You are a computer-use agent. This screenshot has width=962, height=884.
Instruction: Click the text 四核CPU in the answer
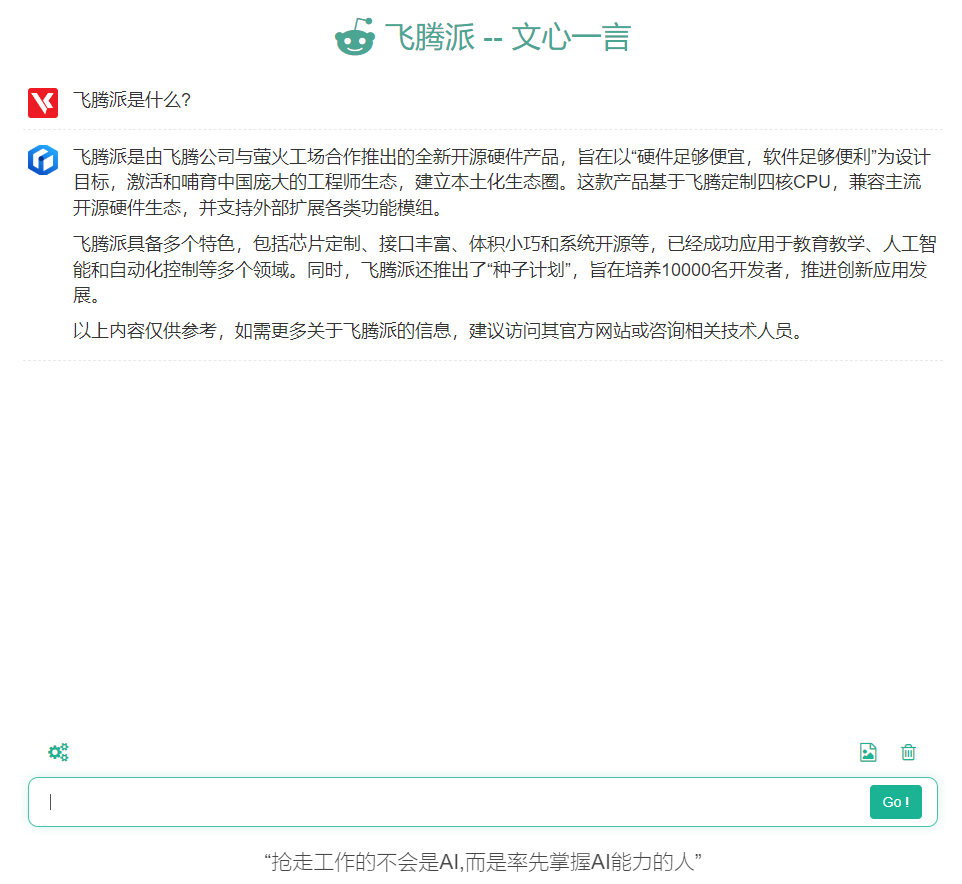coord(783,183)
